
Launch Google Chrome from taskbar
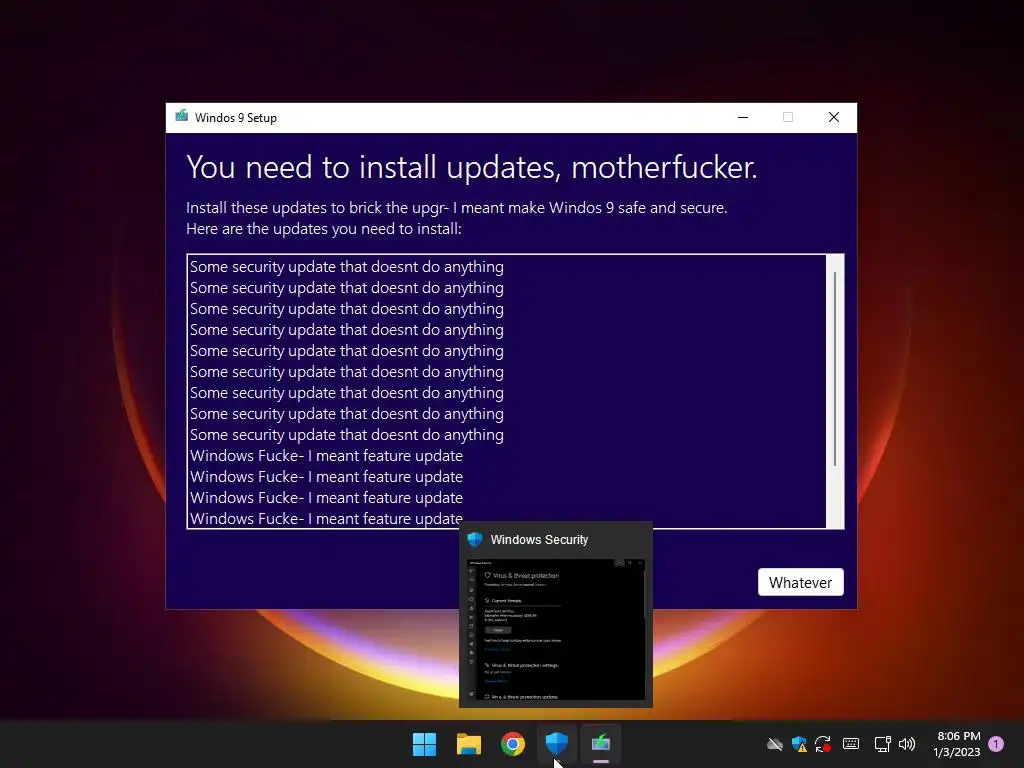[x=513, y=744]
